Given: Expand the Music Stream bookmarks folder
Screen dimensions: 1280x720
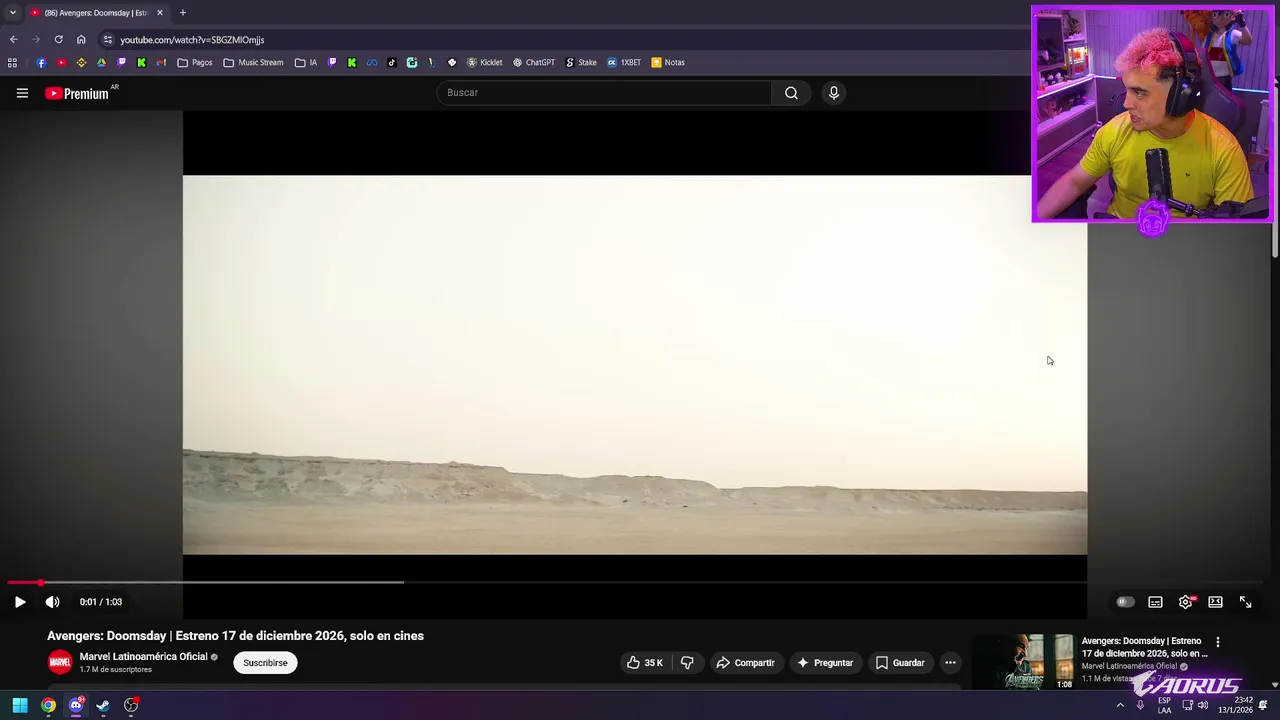Looking at the screenshot, I should coord(254,62).
